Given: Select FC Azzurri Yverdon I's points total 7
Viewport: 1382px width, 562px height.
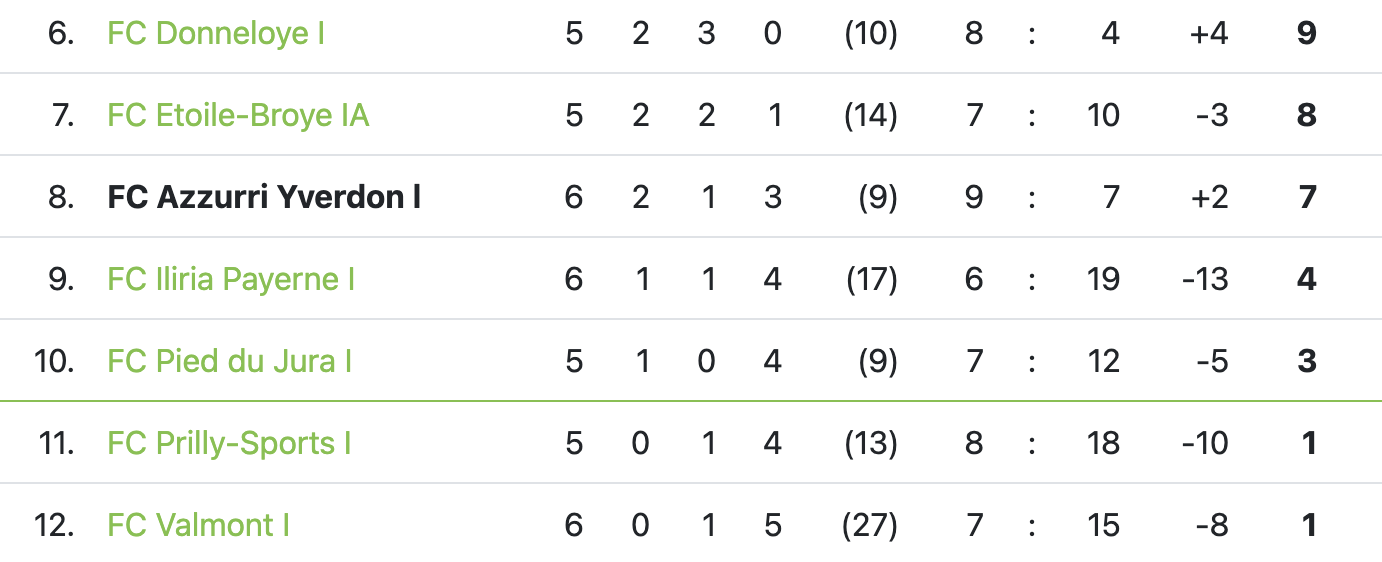Looking at the screenshot, I should (x=1306, y=198).
